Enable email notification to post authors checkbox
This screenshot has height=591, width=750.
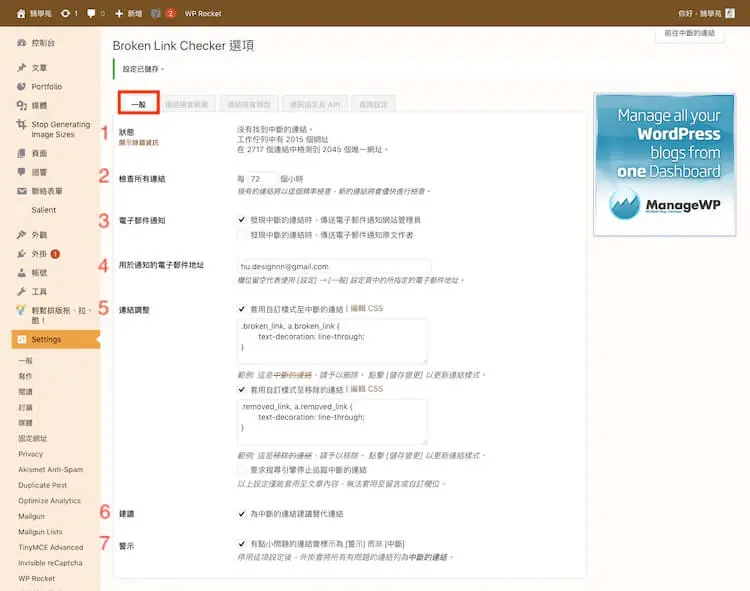coord(242,235)
